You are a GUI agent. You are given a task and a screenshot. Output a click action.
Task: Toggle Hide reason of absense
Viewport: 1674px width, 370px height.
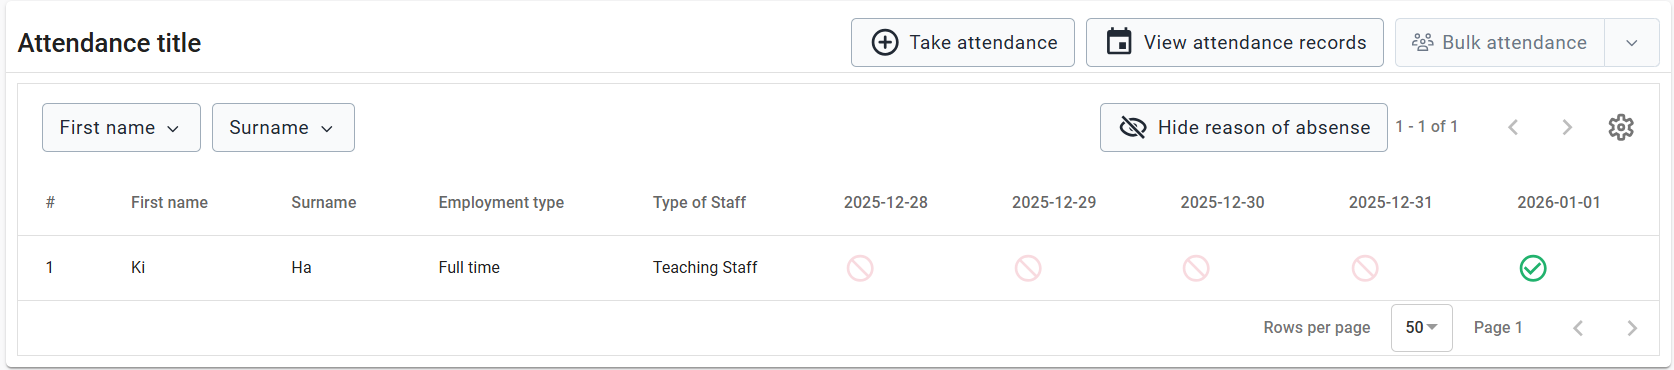[1243, 127]
